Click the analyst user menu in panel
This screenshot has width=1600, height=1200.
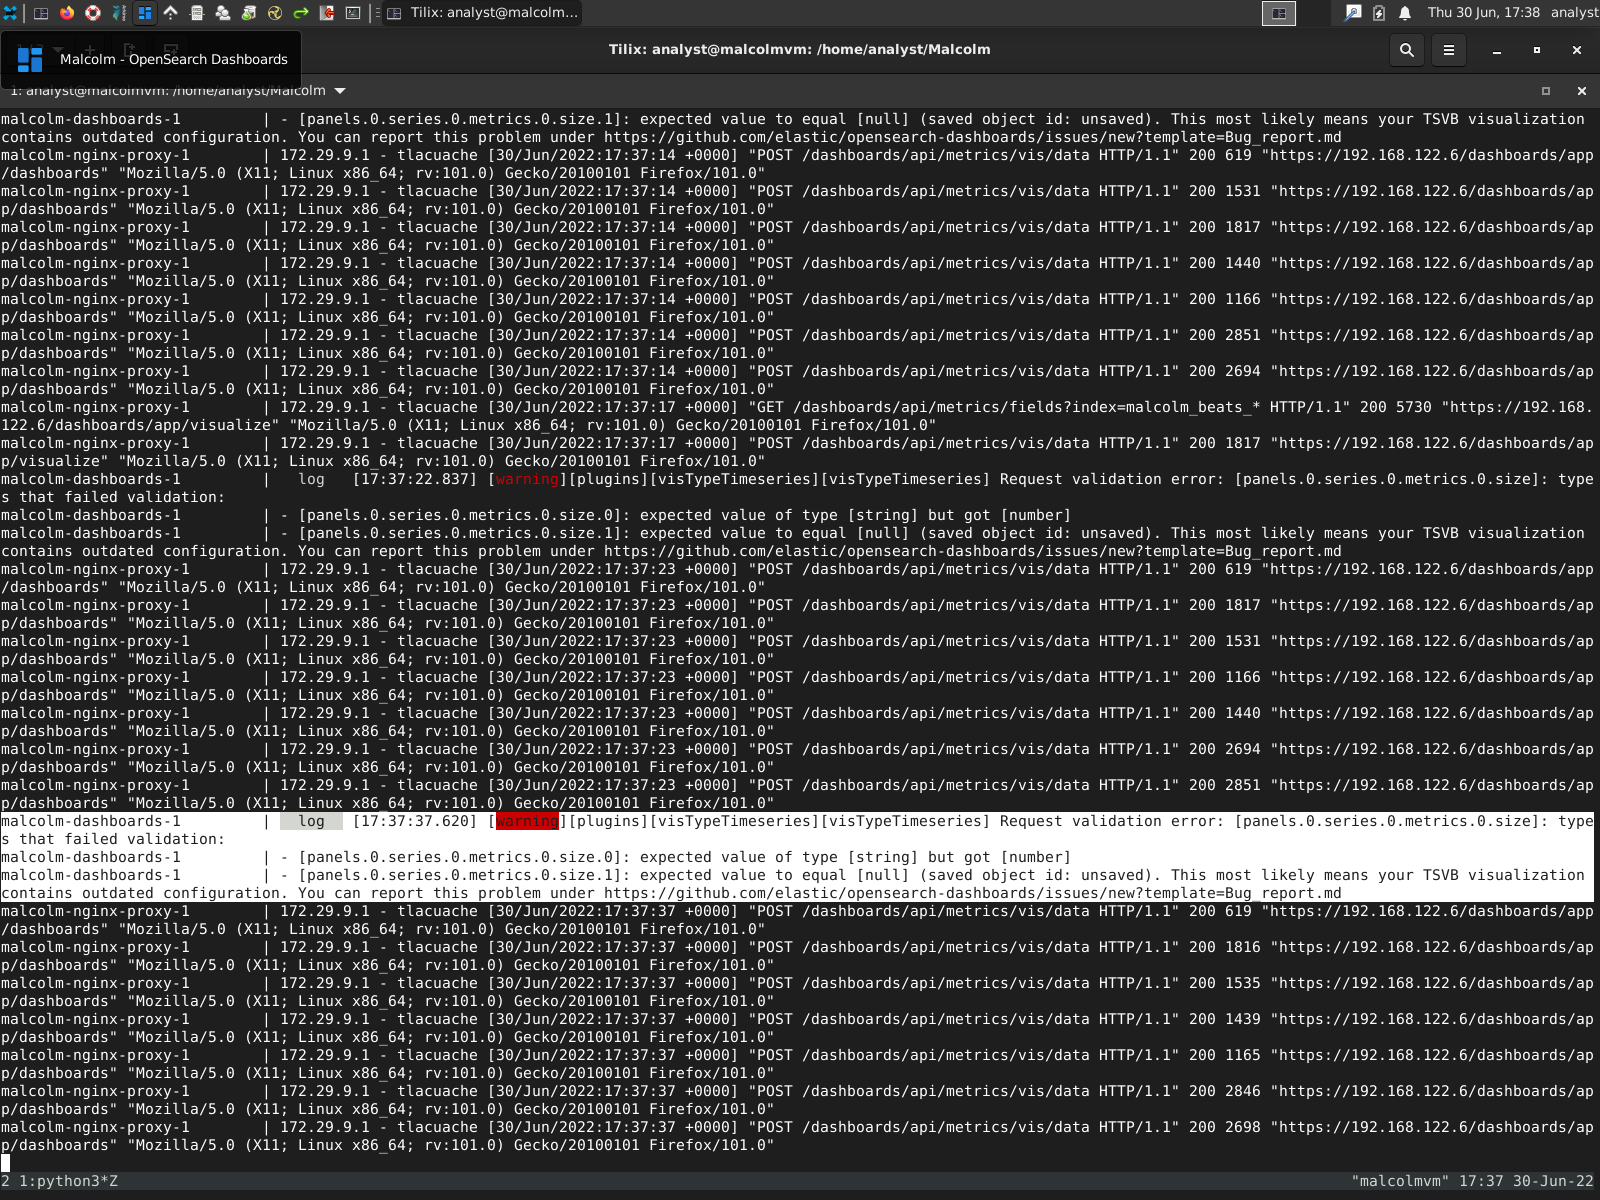(x=1574, y=13)
